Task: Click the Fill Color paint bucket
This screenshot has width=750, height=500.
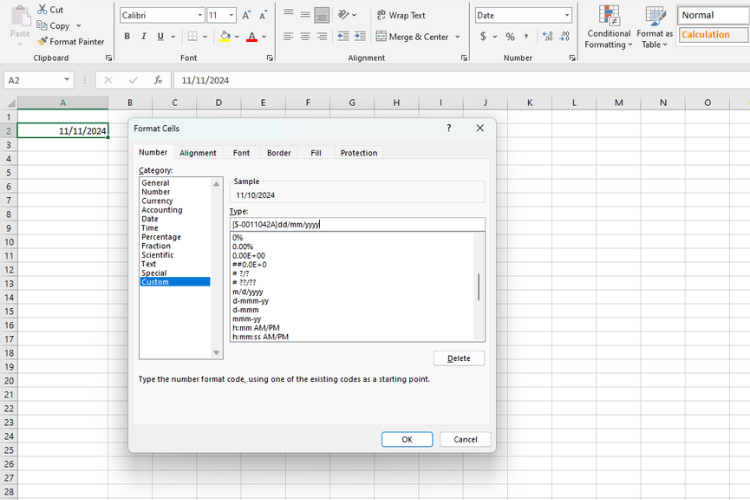Action: tap(225, 36)
